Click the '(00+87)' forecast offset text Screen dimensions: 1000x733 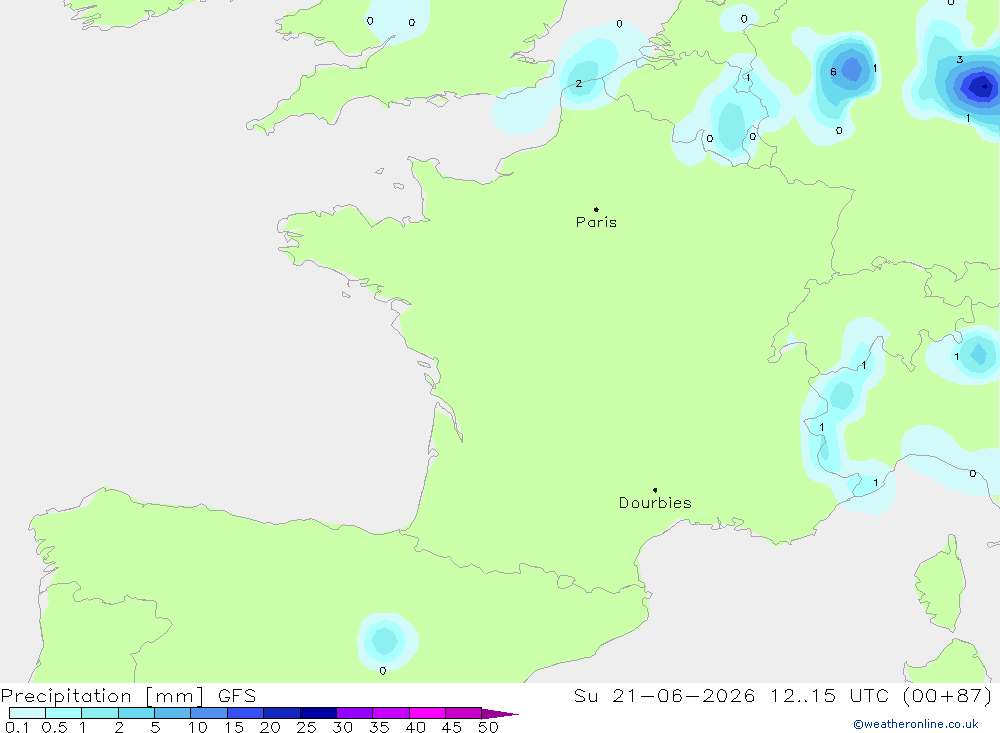(x=948, y=696)
